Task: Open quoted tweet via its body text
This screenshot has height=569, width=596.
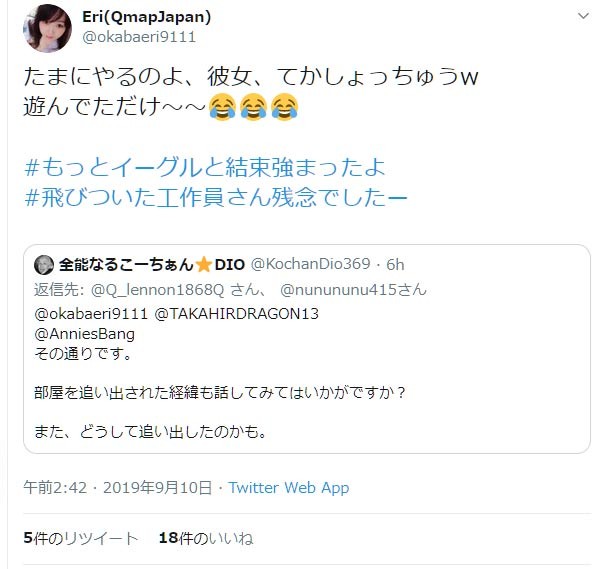Action: [220, 392]
